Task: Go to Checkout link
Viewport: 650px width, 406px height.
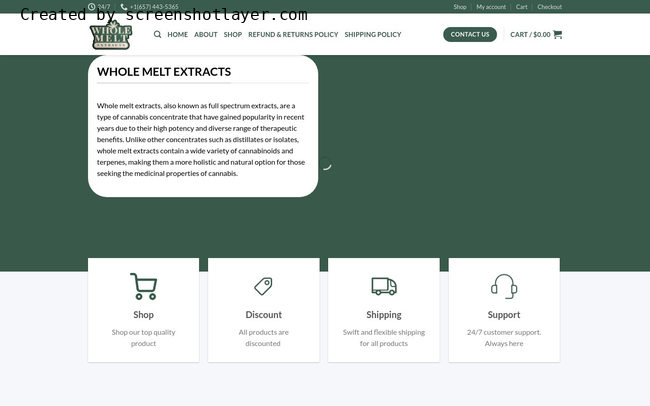Action: 550,7
